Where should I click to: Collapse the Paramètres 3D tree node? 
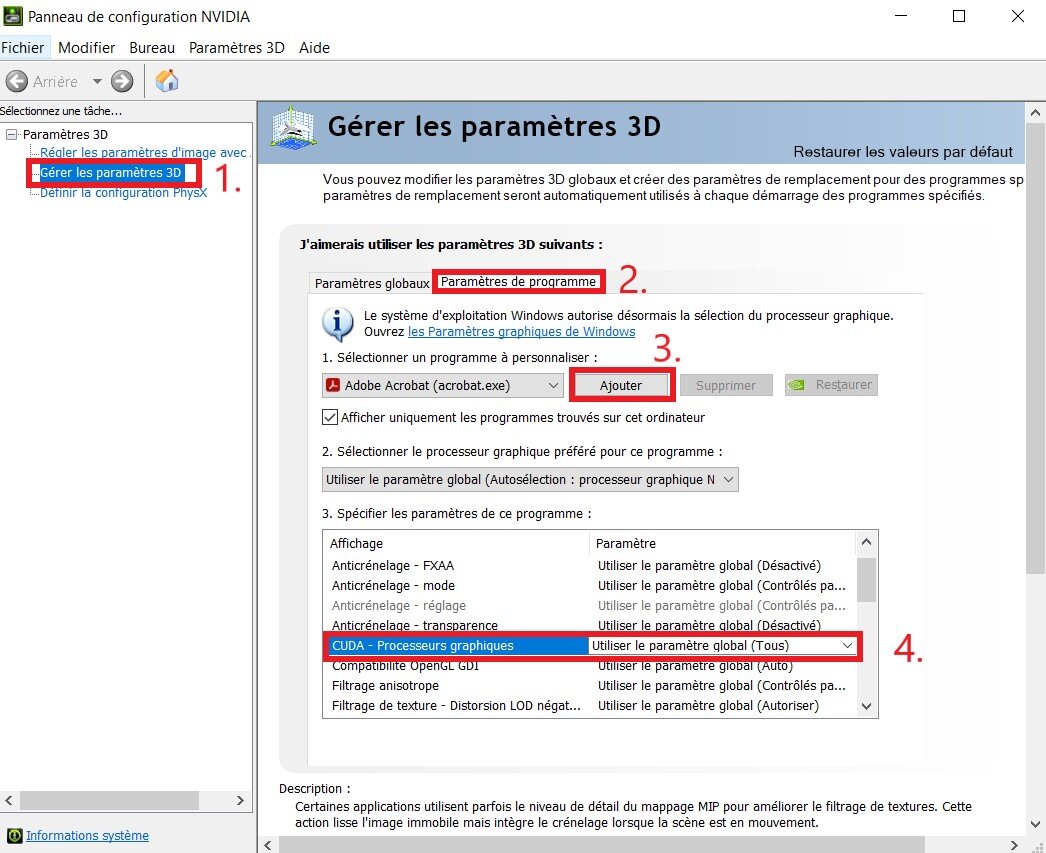(10, 133)
